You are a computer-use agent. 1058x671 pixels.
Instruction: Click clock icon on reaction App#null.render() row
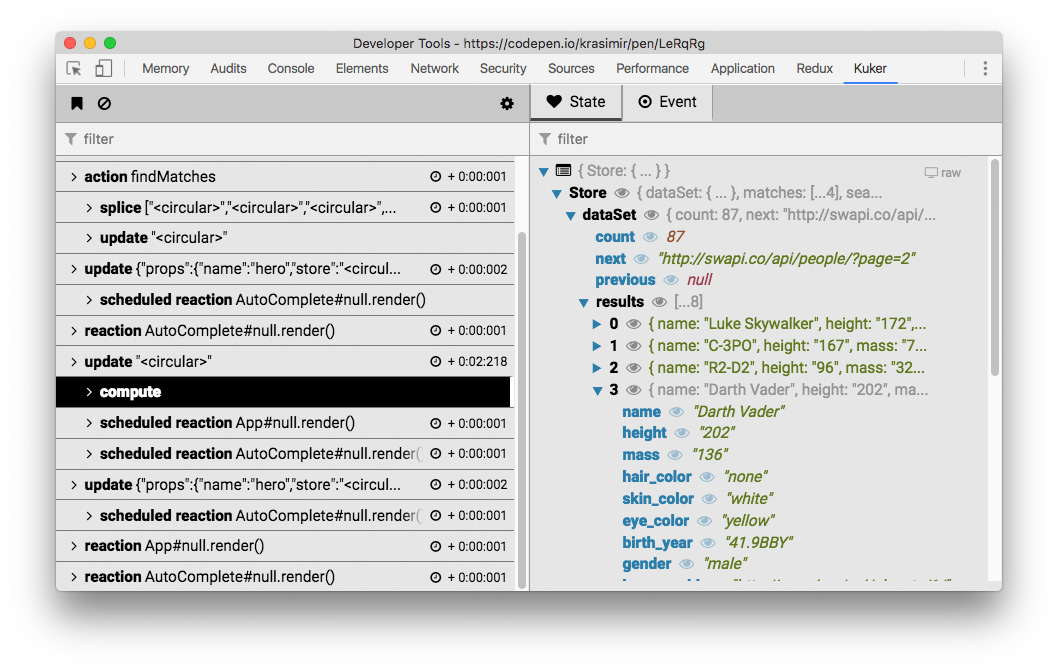436,546
